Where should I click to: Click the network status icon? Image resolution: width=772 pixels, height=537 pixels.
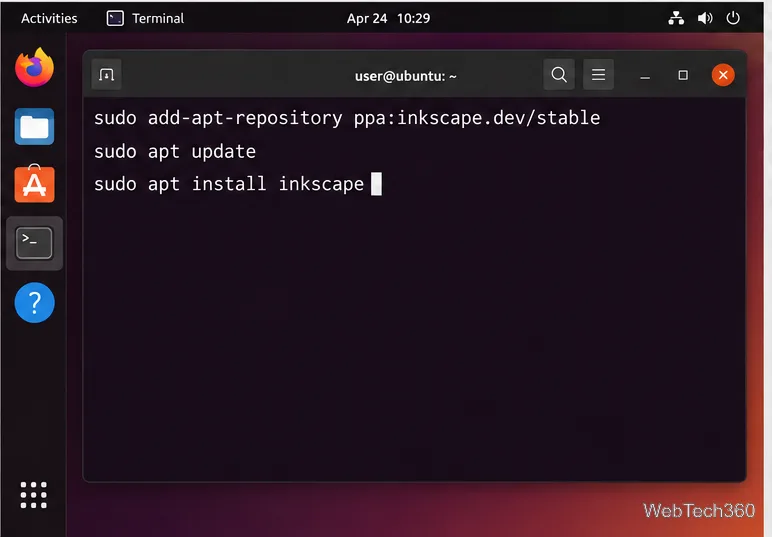[676, 18]
